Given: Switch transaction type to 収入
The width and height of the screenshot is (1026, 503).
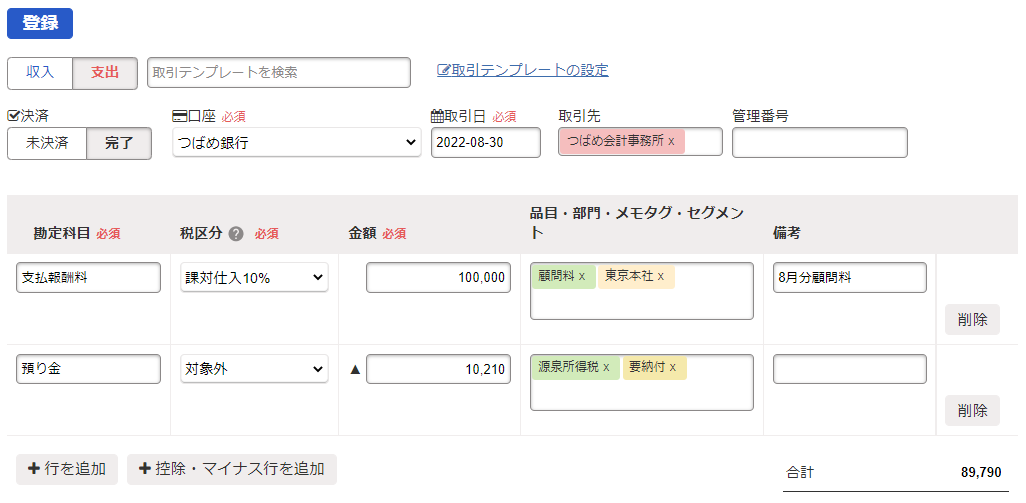Looking at the screenshot, I should (x=40, y=73).
